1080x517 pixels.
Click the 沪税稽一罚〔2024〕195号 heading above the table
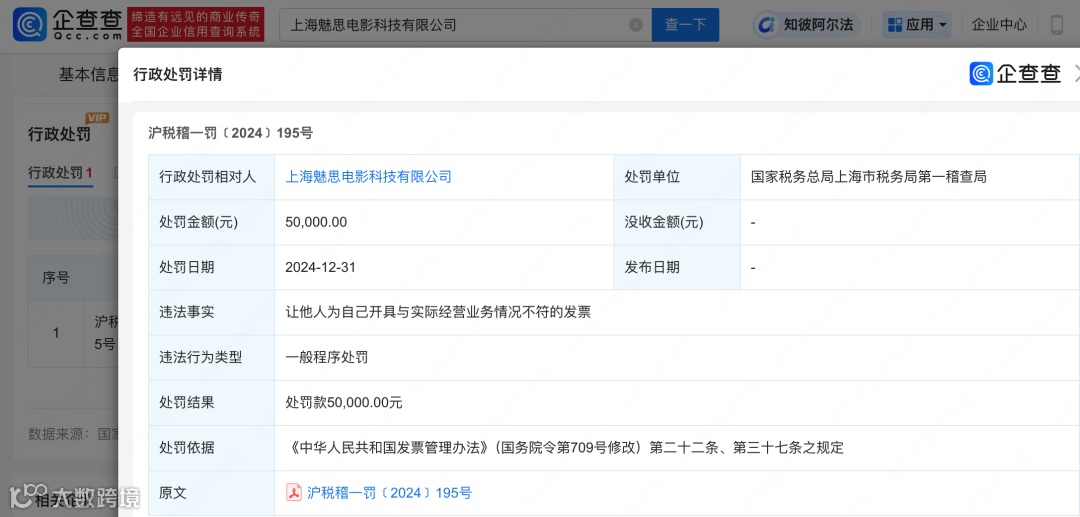pyautogui.click(x=231, y=133)
